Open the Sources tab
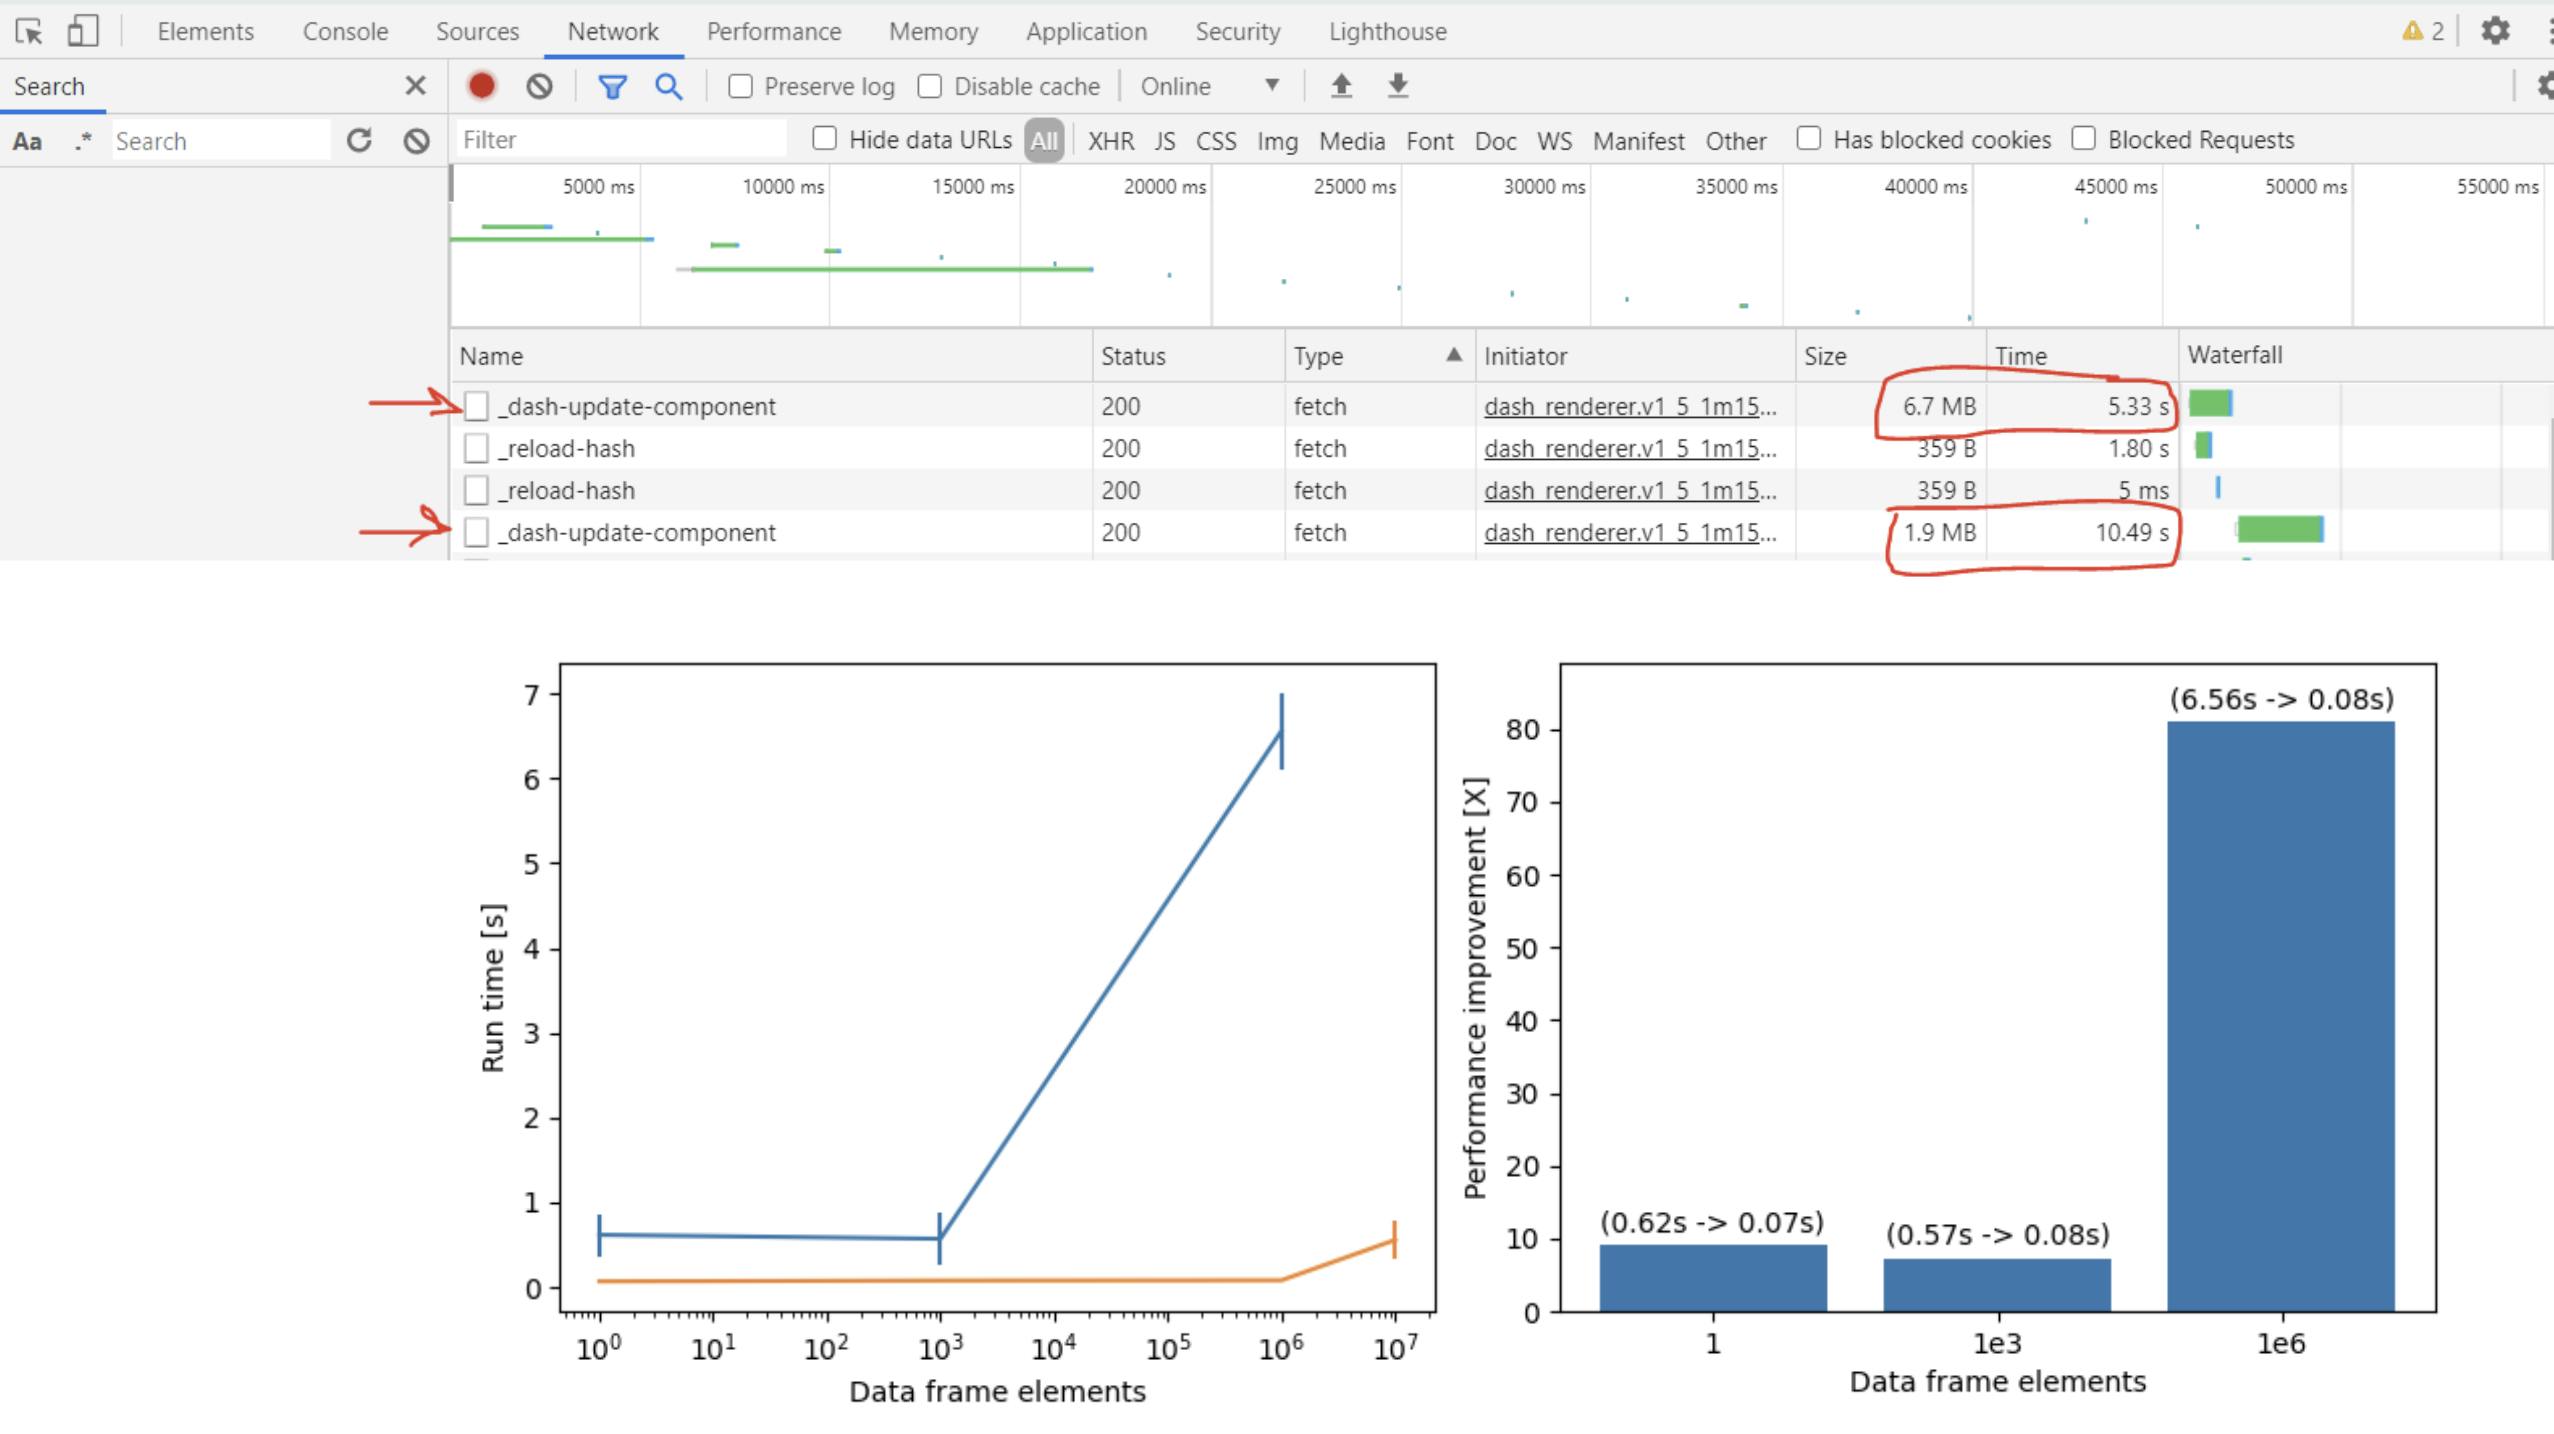This screenshot has height=1434, width=2554. (477, 31)
